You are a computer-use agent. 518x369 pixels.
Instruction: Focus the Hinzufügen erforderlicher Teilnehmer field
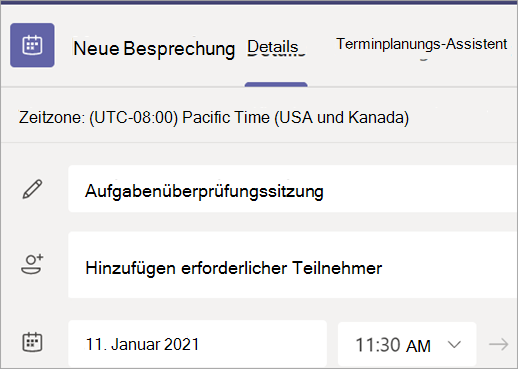coord(293,265)
